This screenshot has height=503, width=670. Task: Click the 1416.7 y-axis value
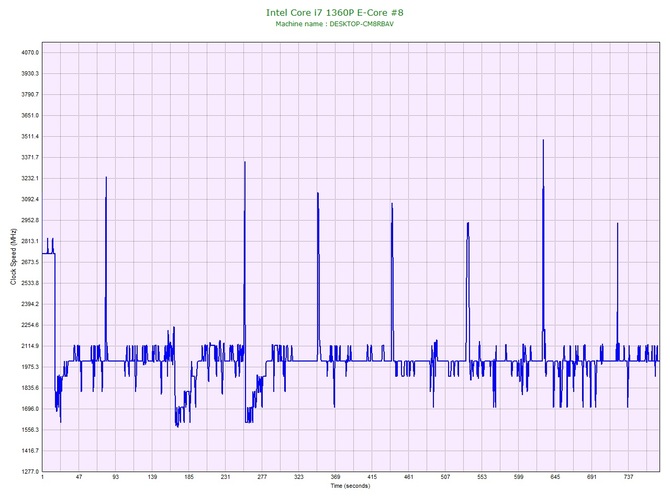tap(30, 450)
